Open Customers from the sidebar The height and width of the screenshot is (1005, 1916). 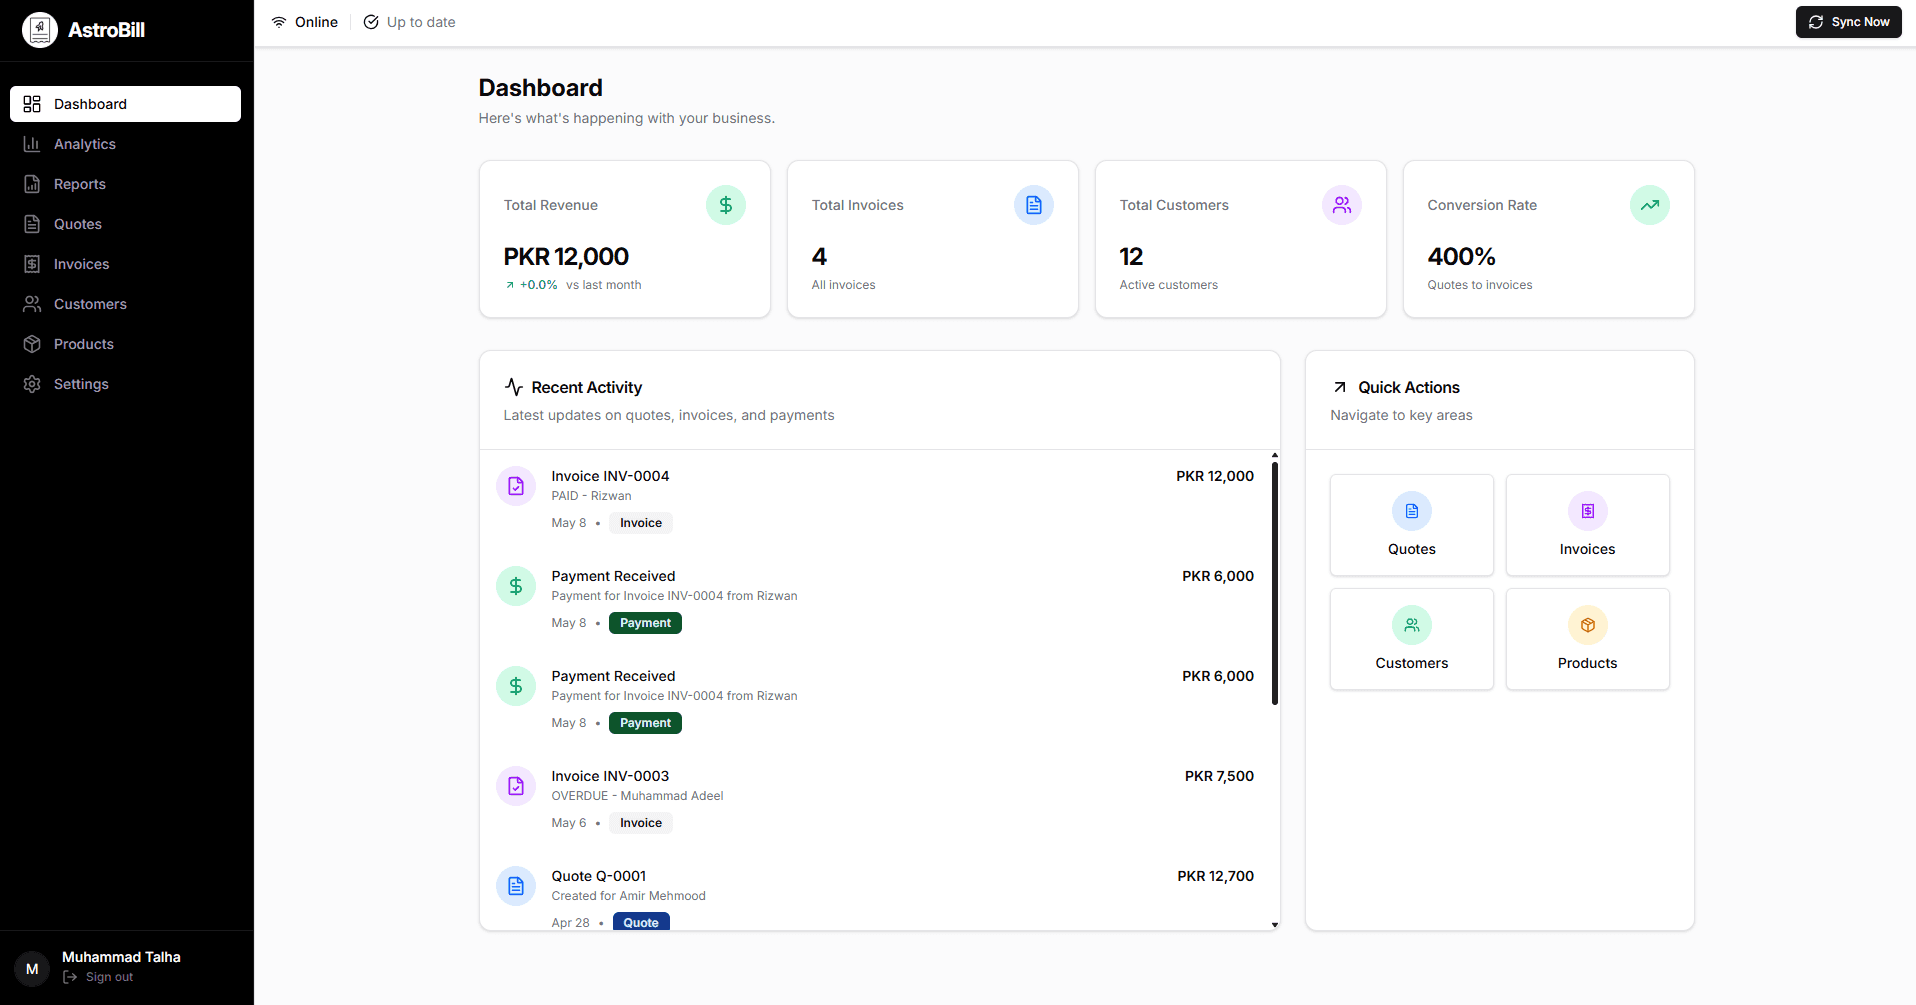pos(125,304)
